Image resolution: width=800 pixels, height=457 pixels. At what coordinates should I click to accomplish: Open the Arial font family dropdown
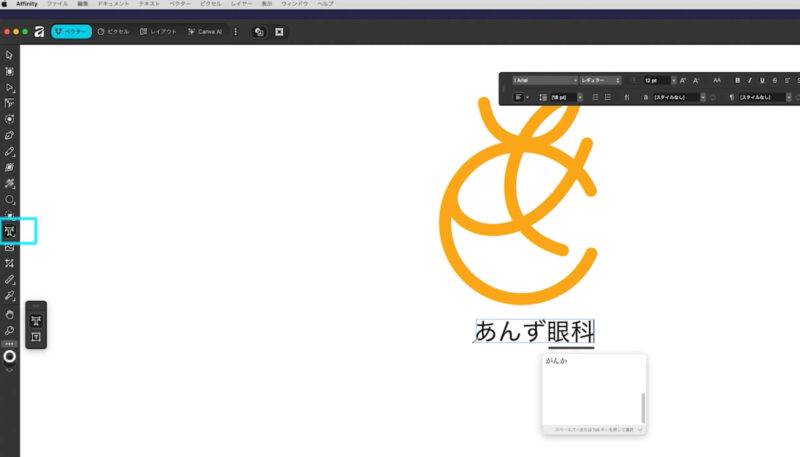(545, 81)
